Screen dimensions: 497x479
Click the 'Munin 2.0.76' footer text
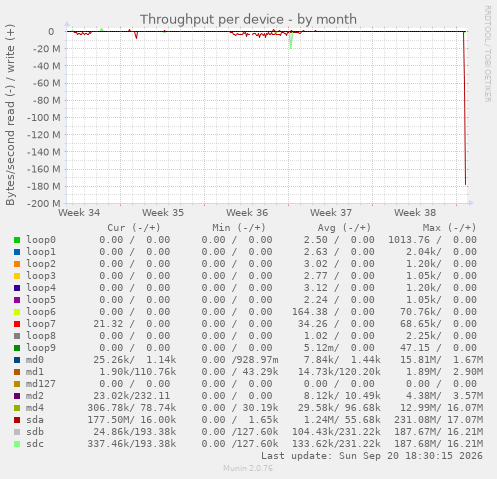[248, 468]
